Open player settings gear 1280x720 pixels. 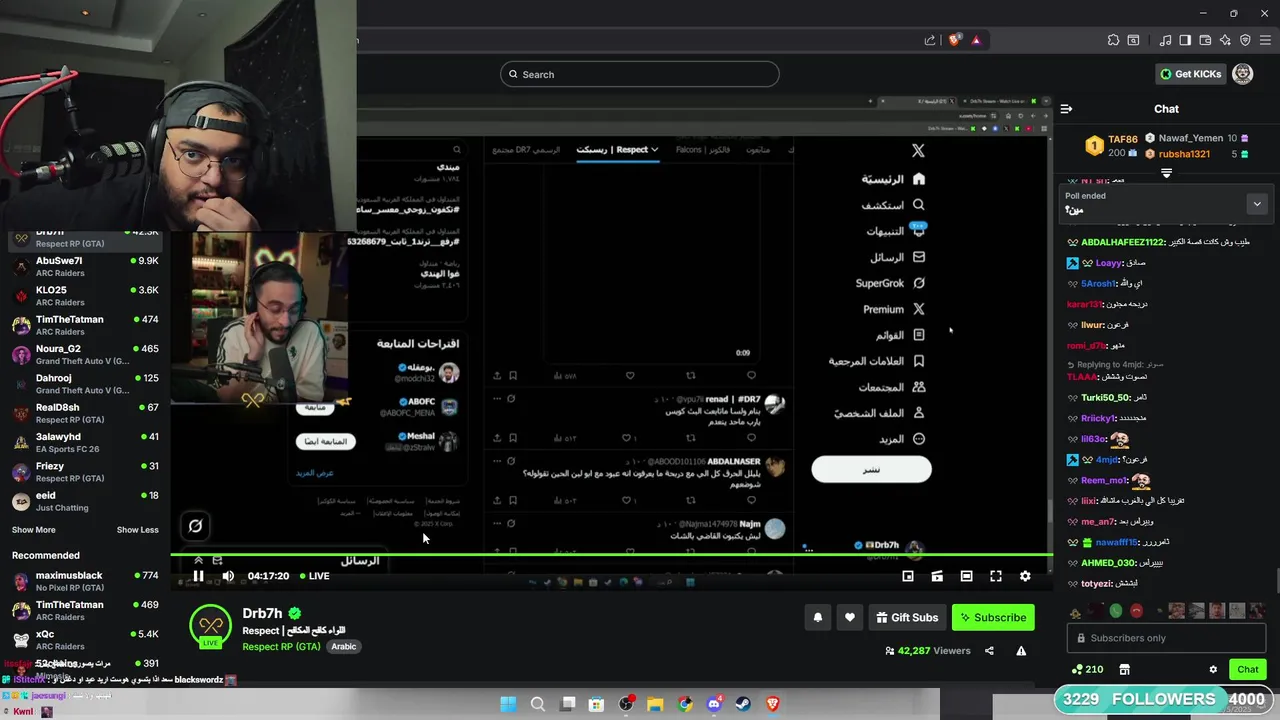pyautogui.click(x=1025, y=576)
